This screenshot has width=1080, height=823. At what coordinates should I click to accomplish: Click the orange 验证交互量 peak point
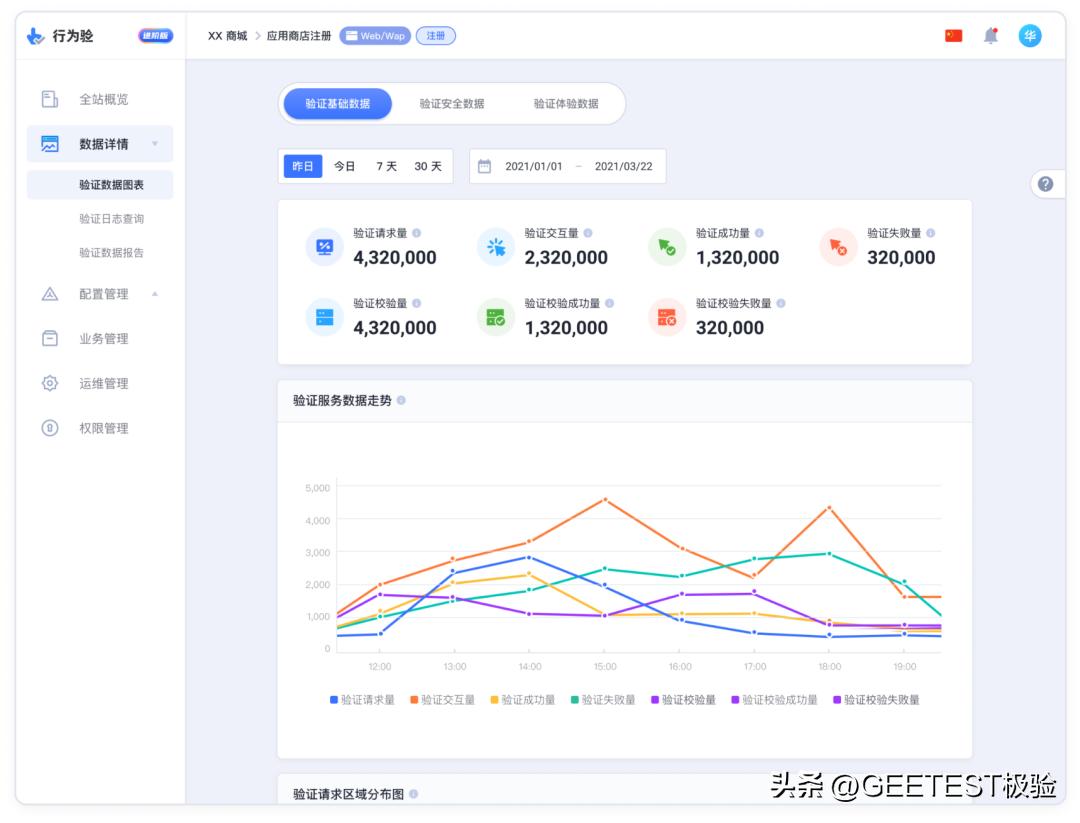(605, 498)
